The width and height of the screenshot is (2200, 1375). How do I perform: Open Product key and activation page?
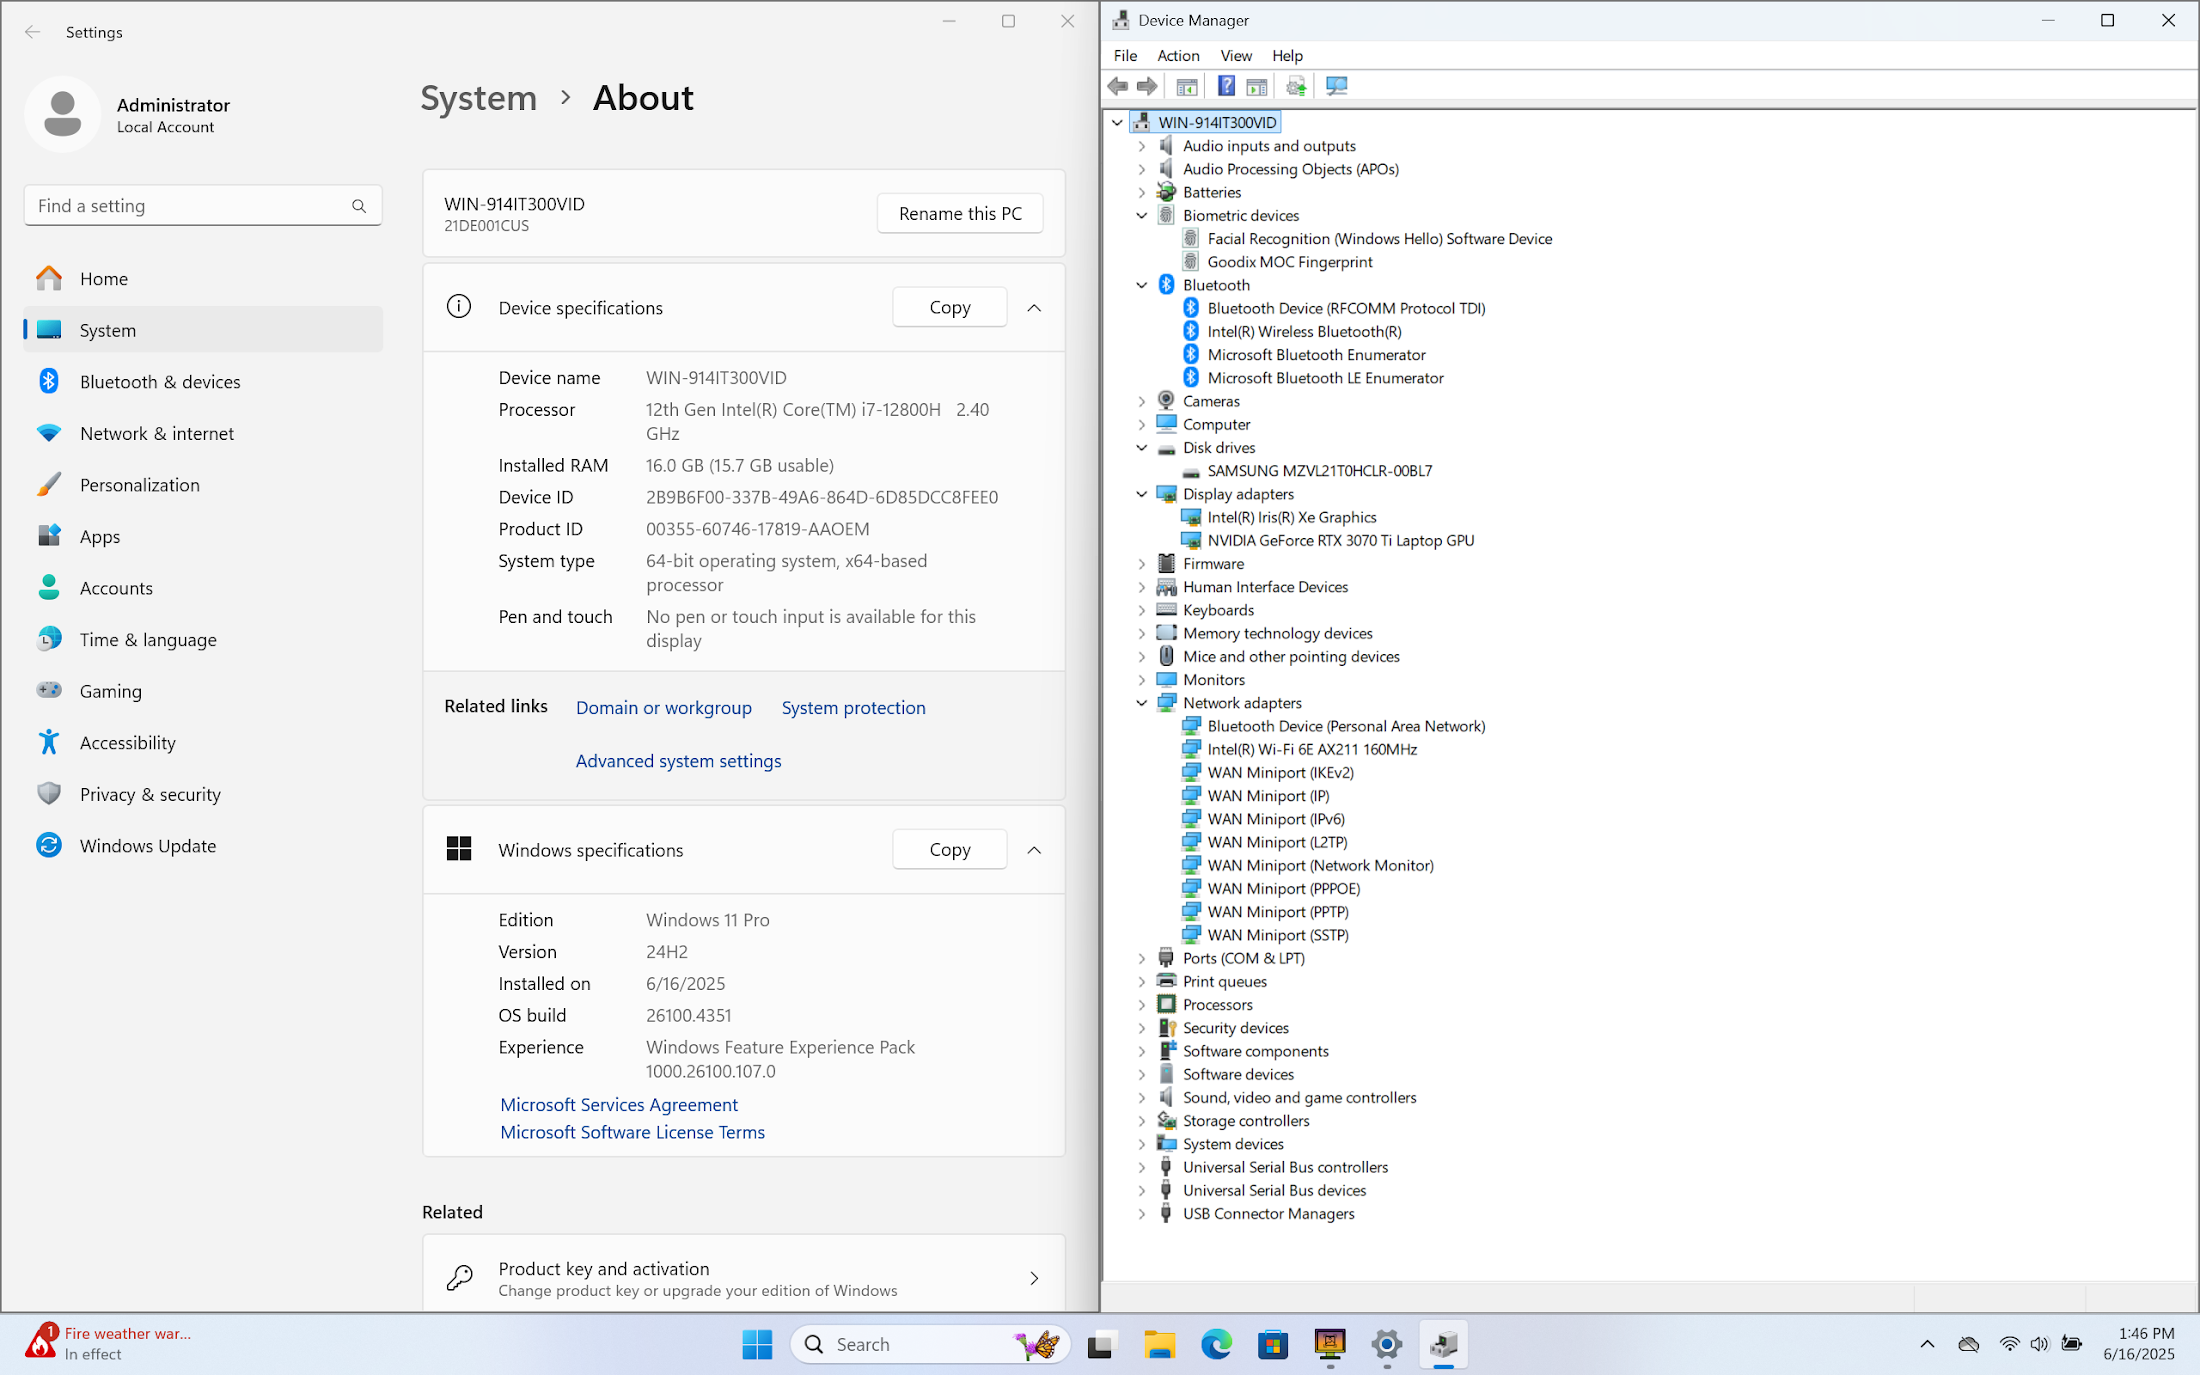[744, 1278]
